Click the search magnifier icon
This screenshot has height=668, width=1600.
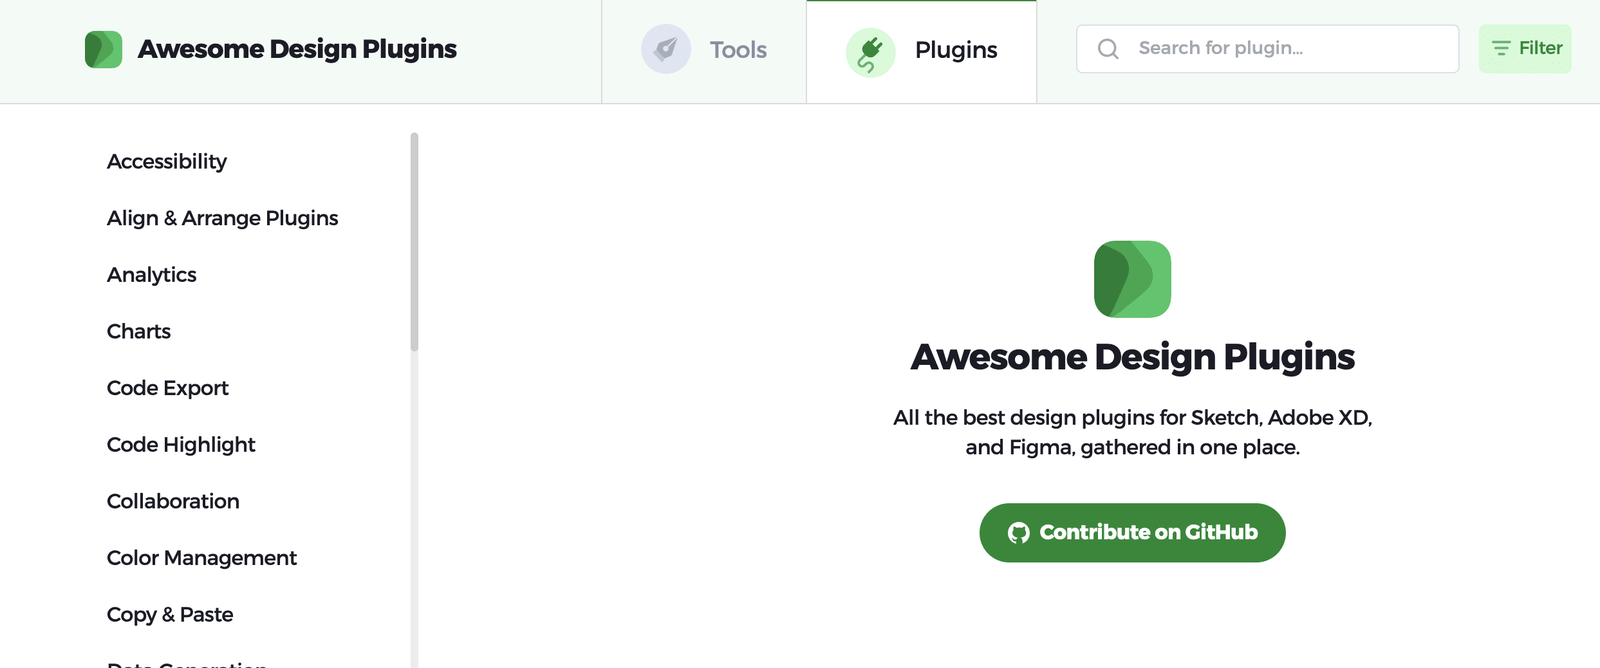pos(1108,49)
